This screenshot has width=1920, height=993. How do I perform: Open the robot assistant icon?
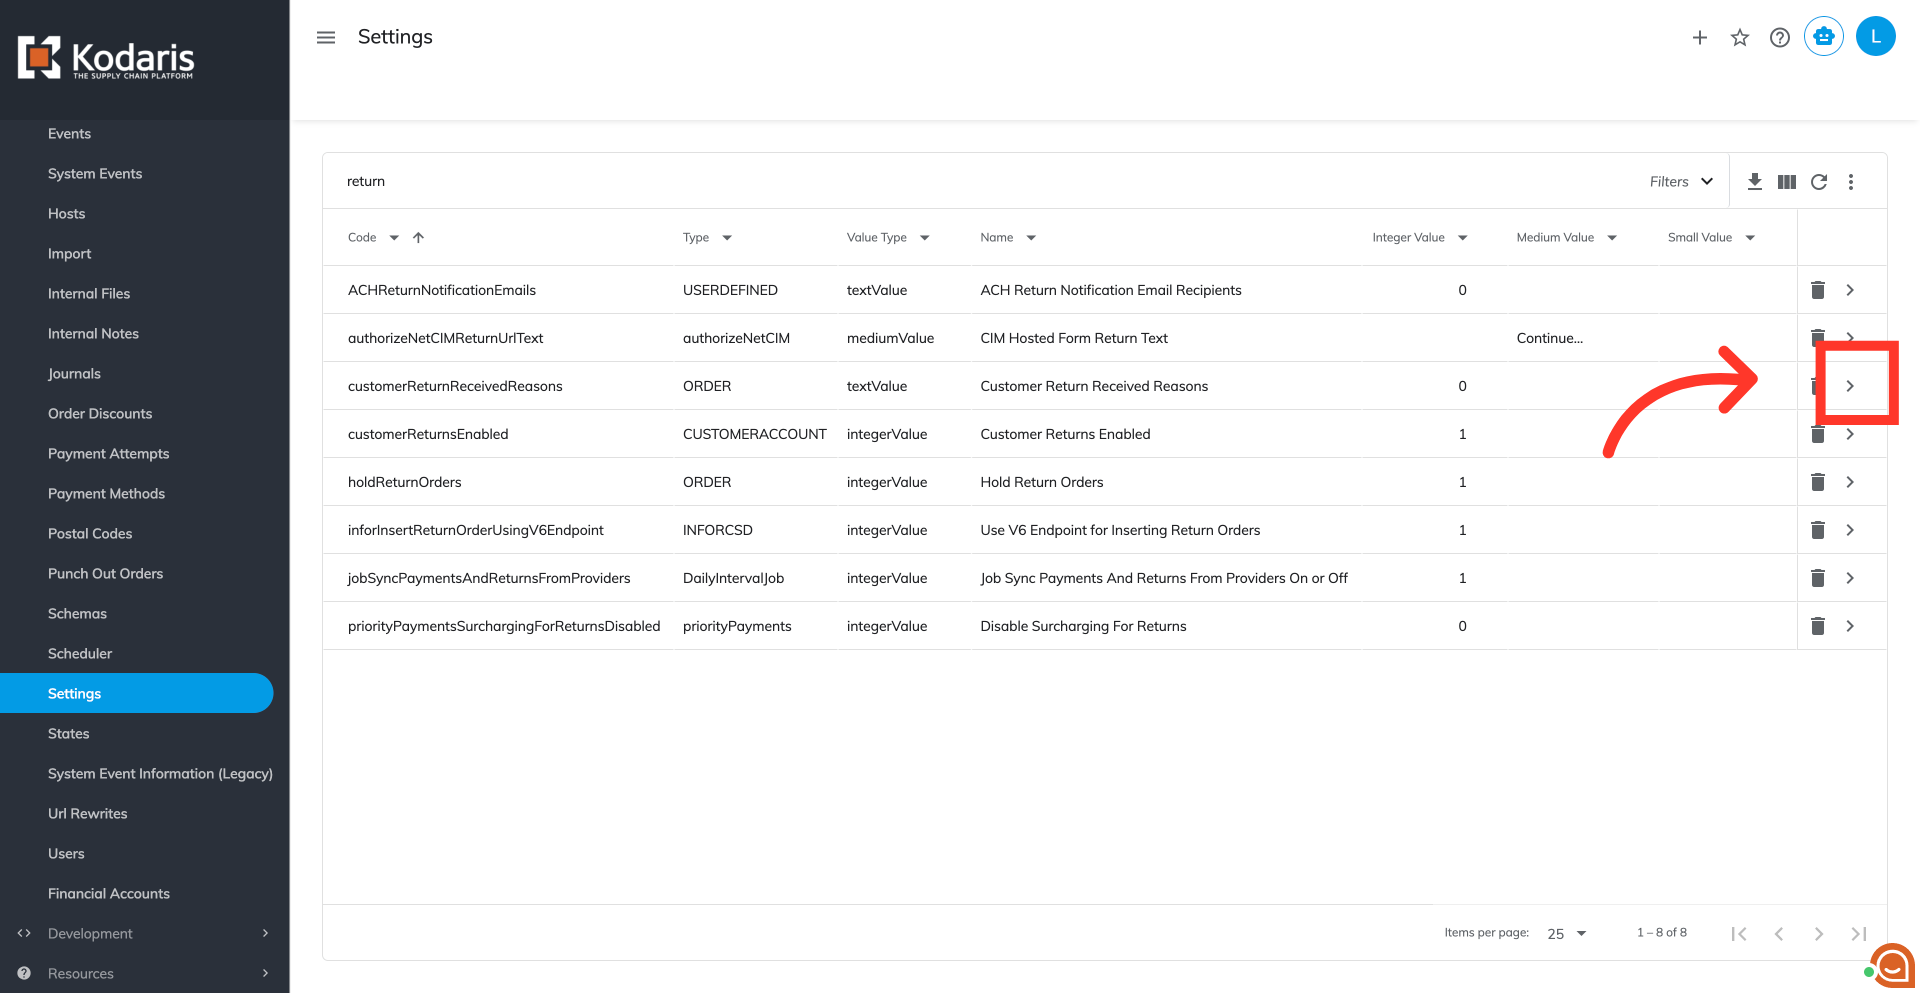[x=1824, y=37]
